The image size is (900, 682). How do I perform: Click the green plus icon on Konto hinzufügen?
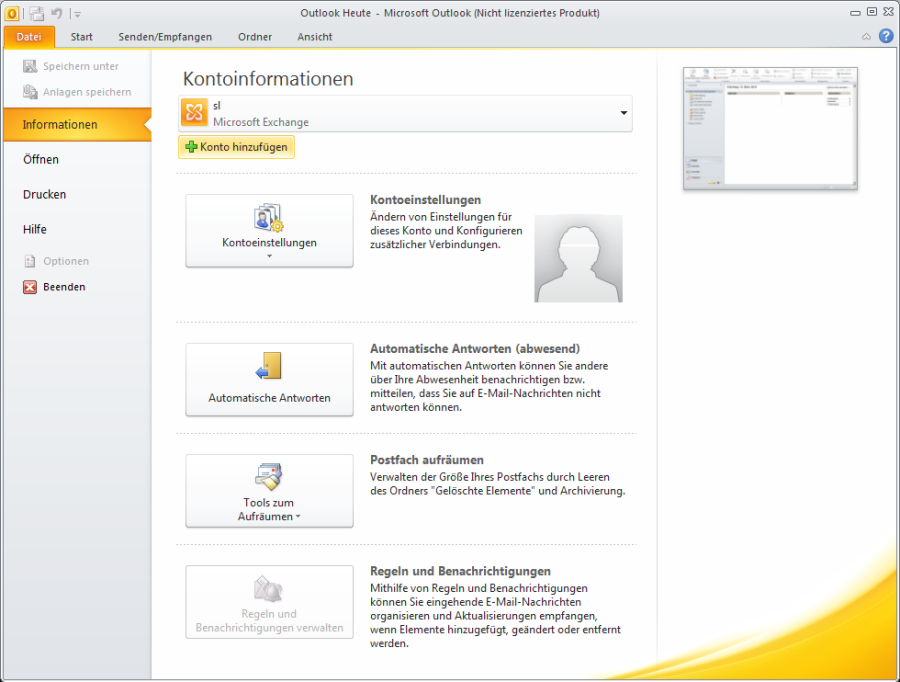(191, 147)
